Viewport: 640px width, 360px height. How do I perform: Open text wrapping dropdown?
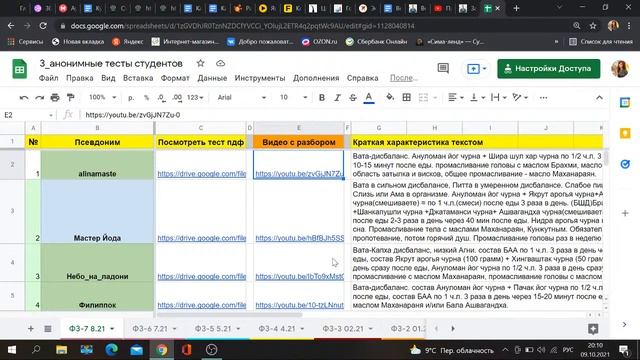click(x=498, y=98)
